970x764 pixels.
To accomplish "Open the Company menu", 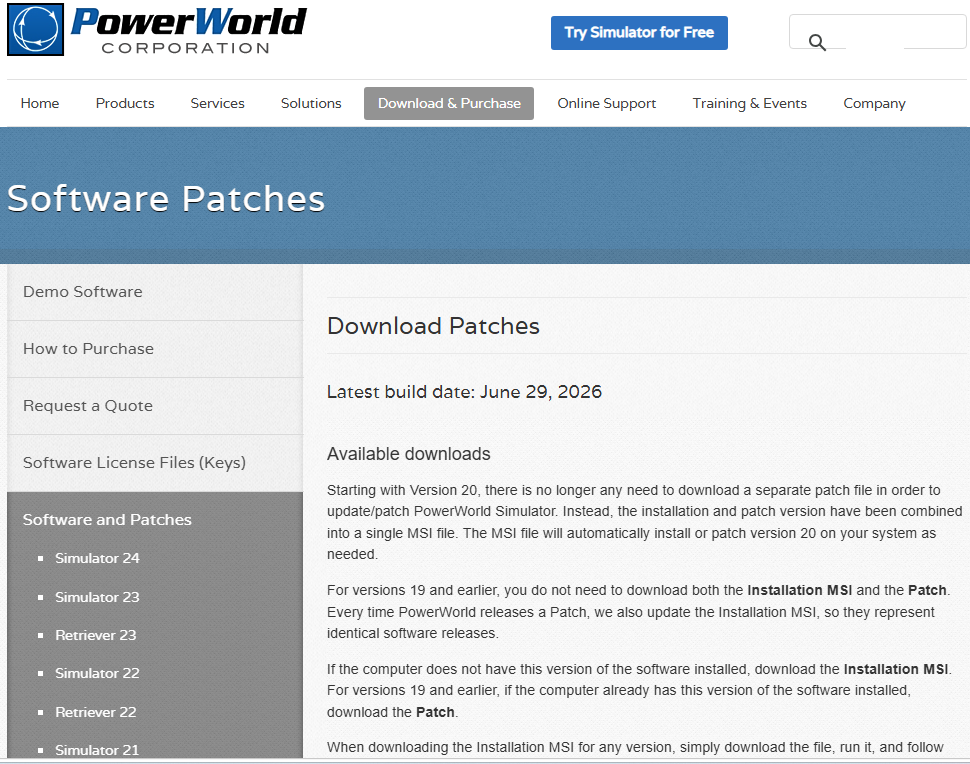I will point(874,103).
